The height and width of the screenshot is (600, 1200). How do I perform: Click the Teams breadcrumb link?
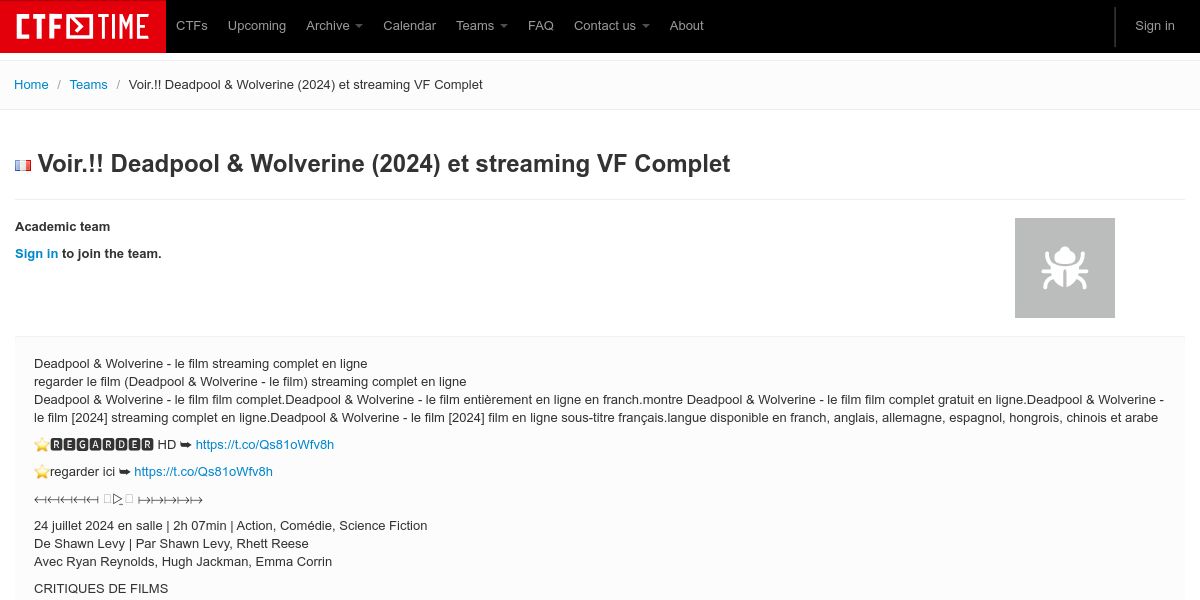[x=88, y=85]
